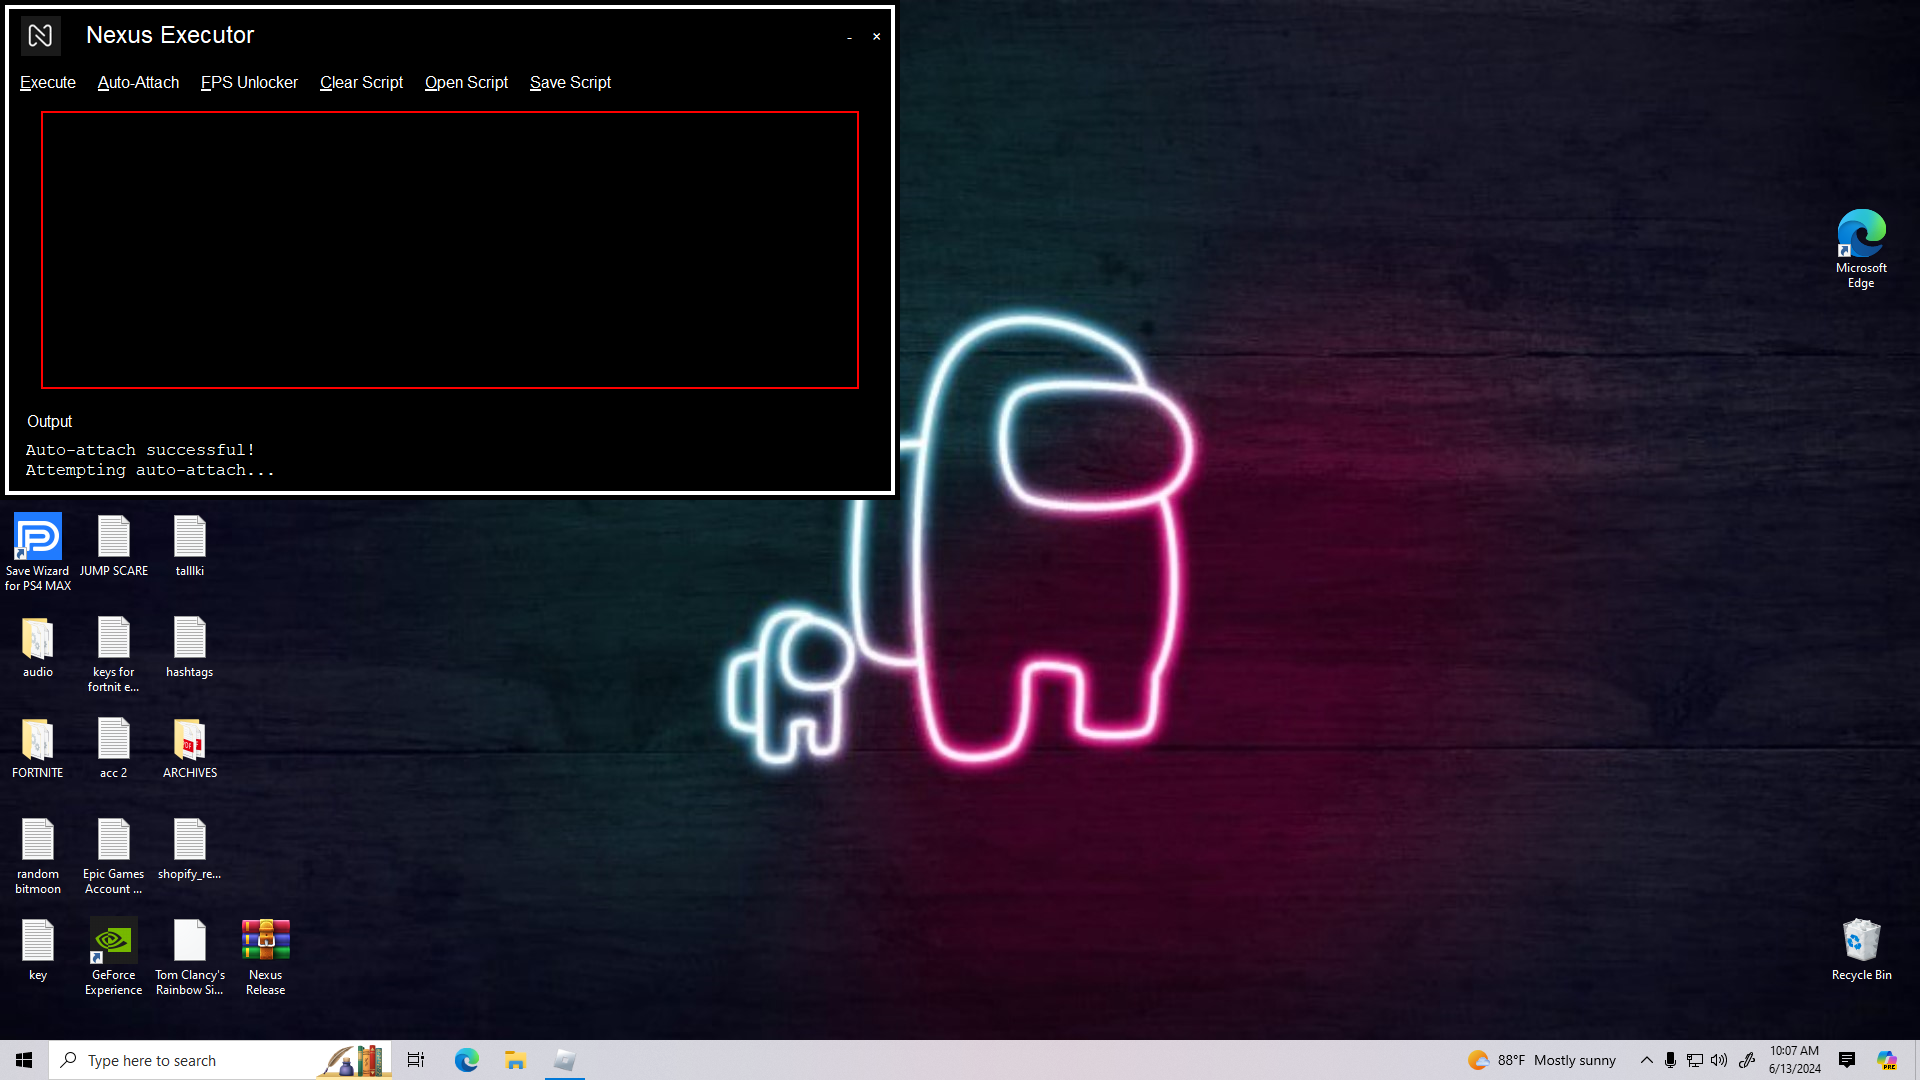This screenshot has width=1920, height=1080.
Task: Click the Save Script button
Action: click(x=570, y=83)
